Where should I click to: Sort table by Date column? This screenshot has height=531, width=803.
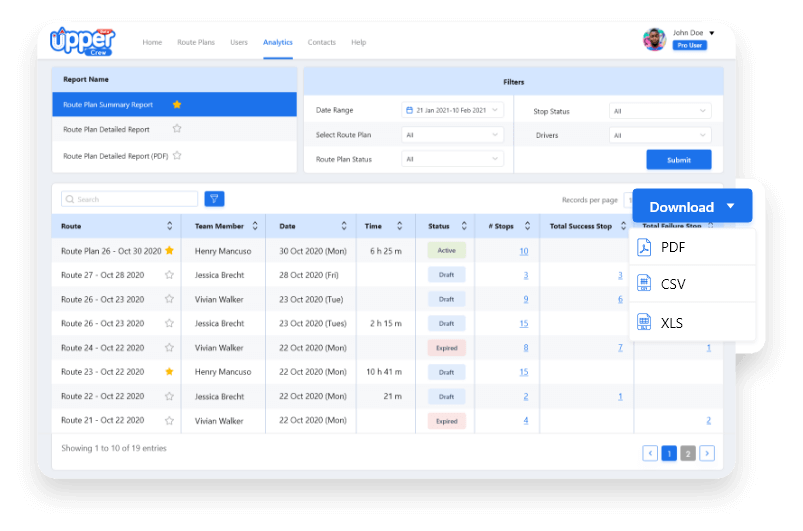coord(344,226)
